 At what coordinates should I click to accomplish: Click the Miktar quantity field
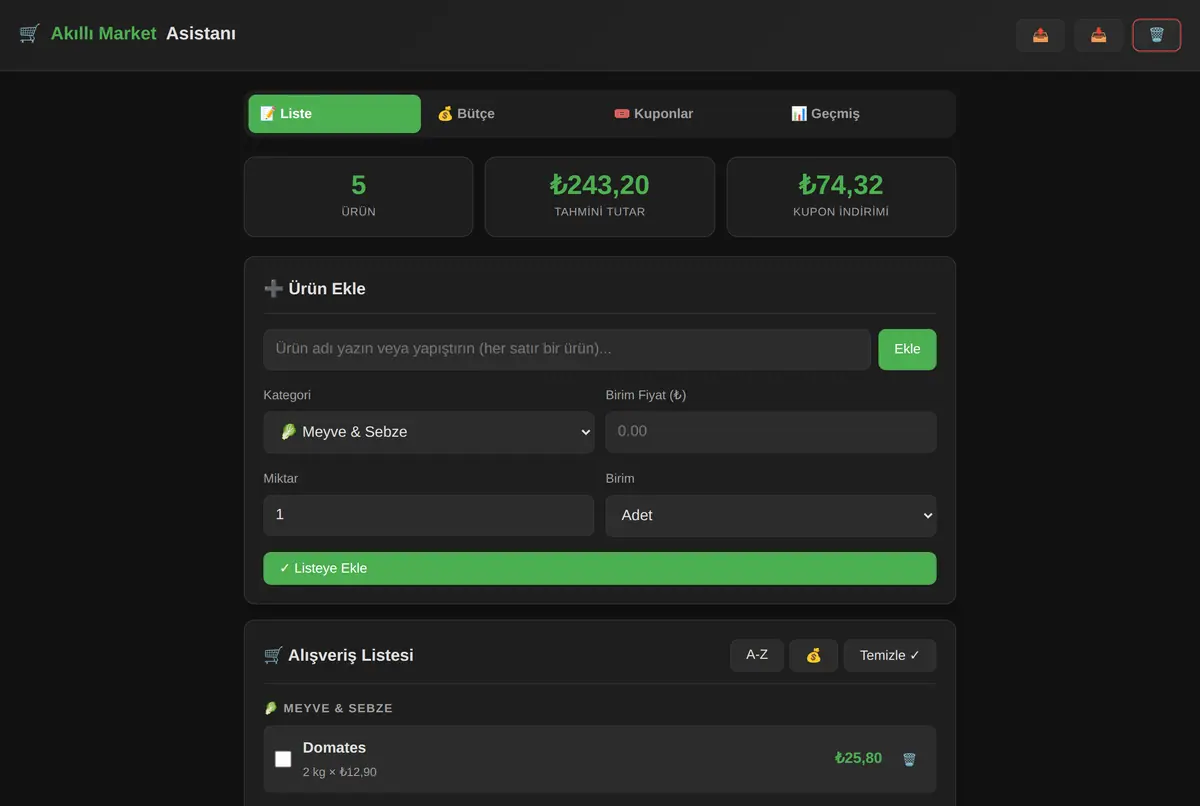point(429,515)
